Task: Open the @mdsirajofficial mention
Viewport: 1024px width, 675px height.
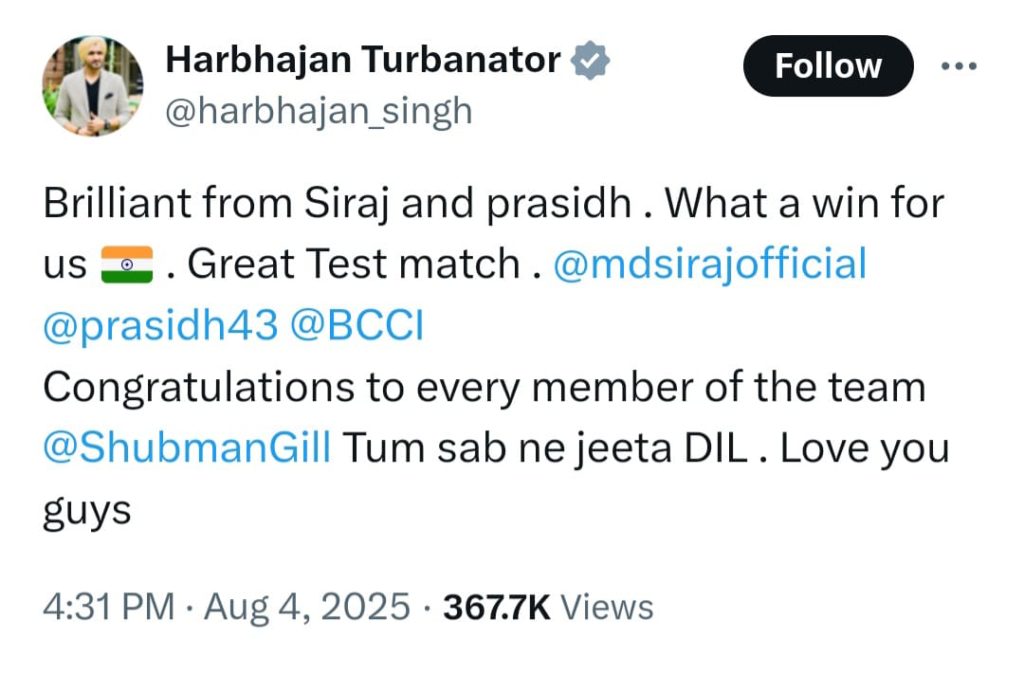Action: click(x=709, y=265)
